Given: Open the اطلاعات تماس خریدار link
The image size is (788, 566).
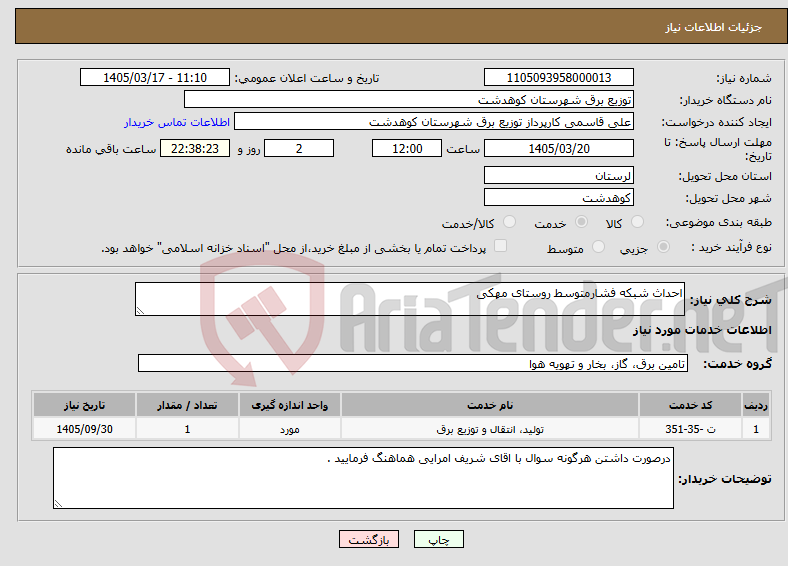Looking at the screenshot, I should (177, 122).
